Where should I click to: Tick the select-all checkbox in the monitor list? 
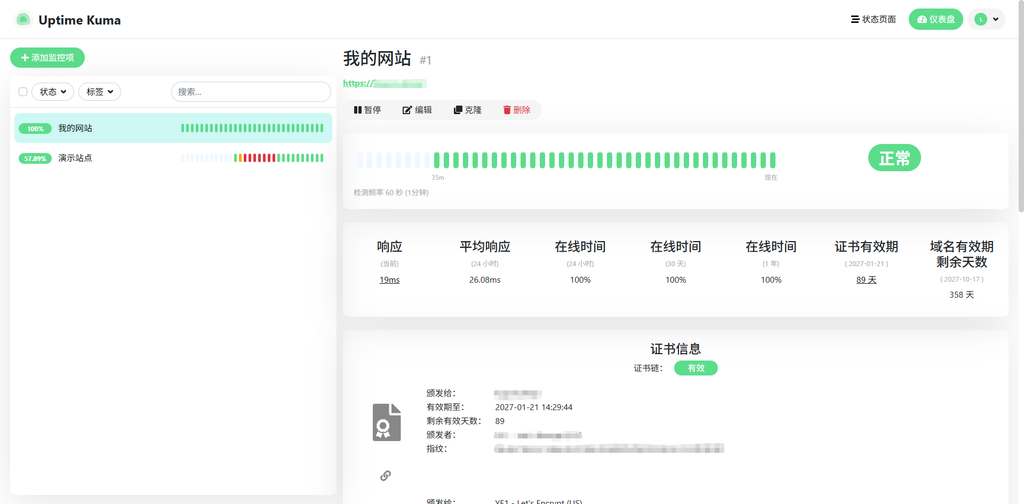pyautogui.click(x=23, y=92)
